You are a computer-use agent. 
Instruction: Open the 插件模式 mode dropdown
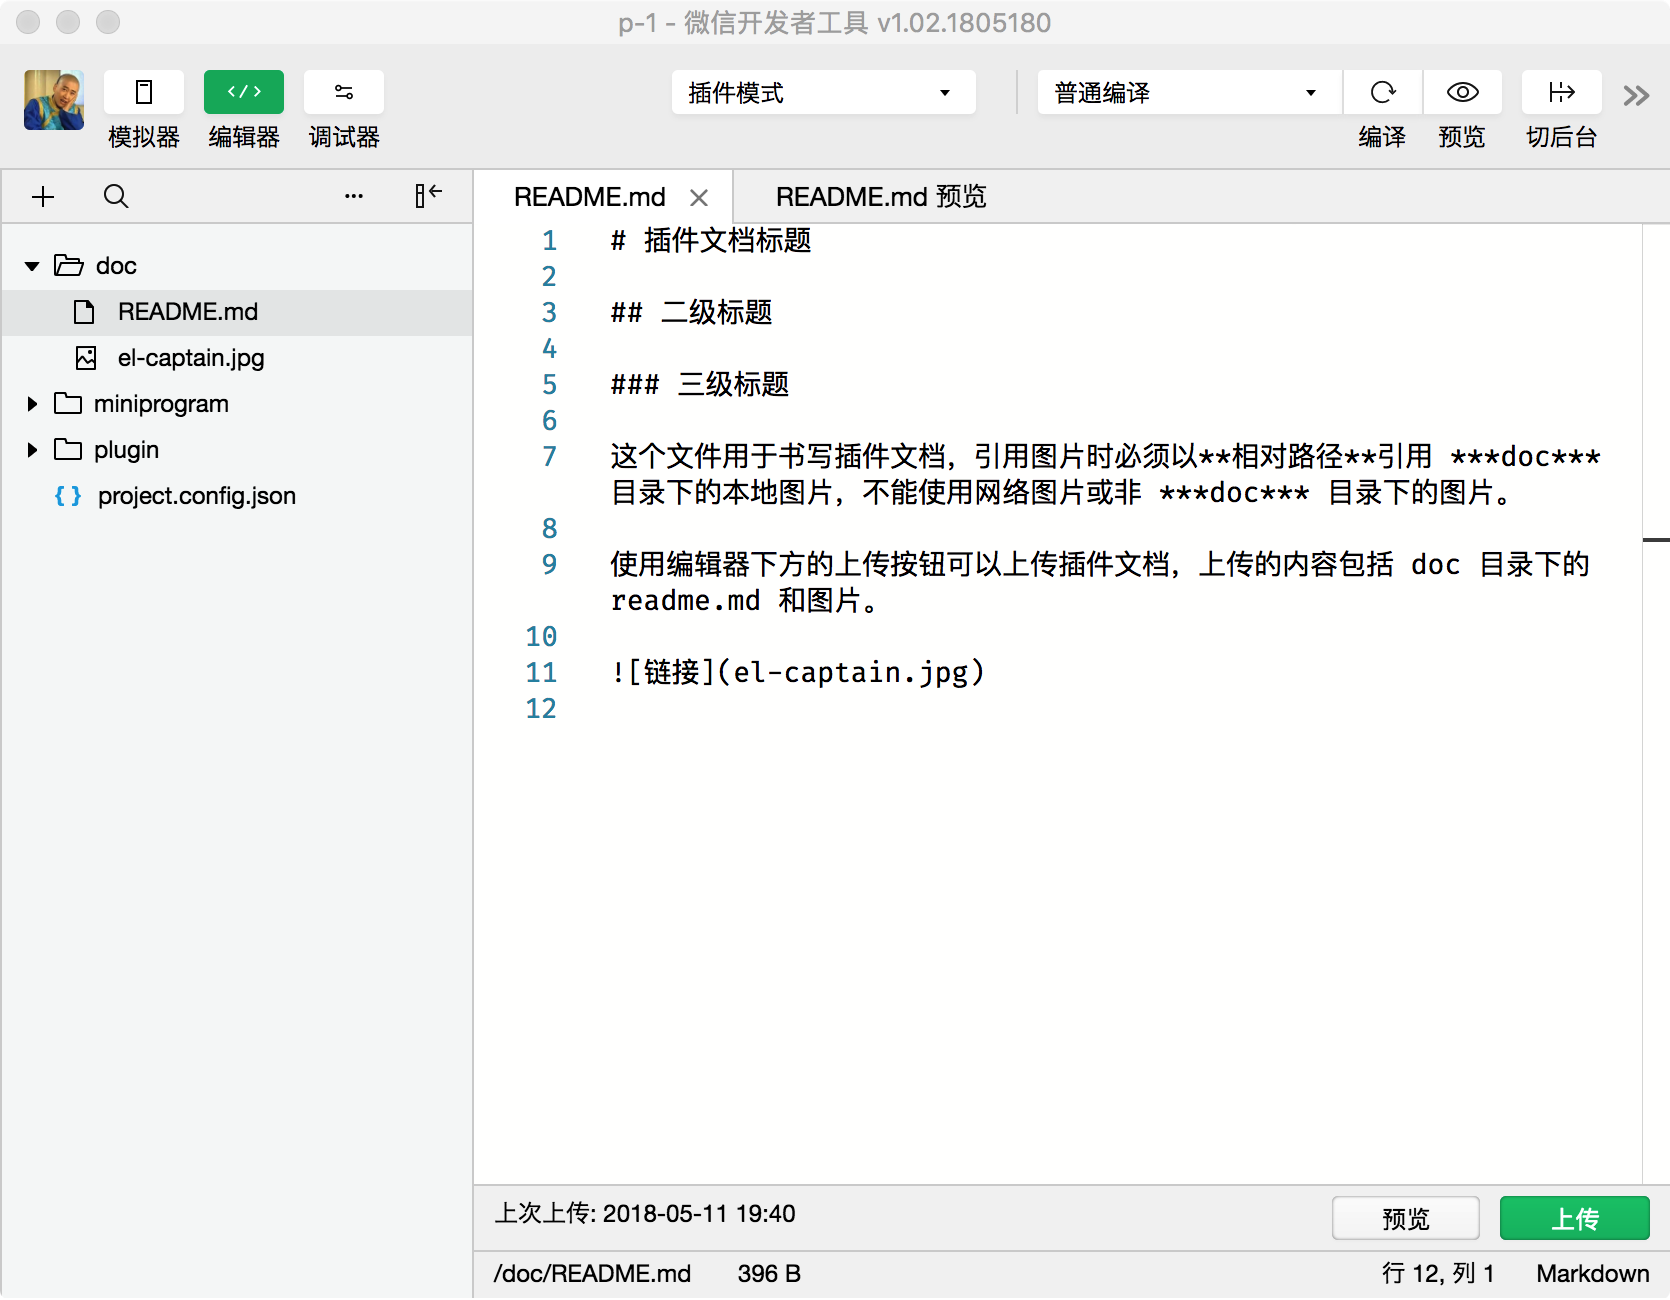point(823,93)
